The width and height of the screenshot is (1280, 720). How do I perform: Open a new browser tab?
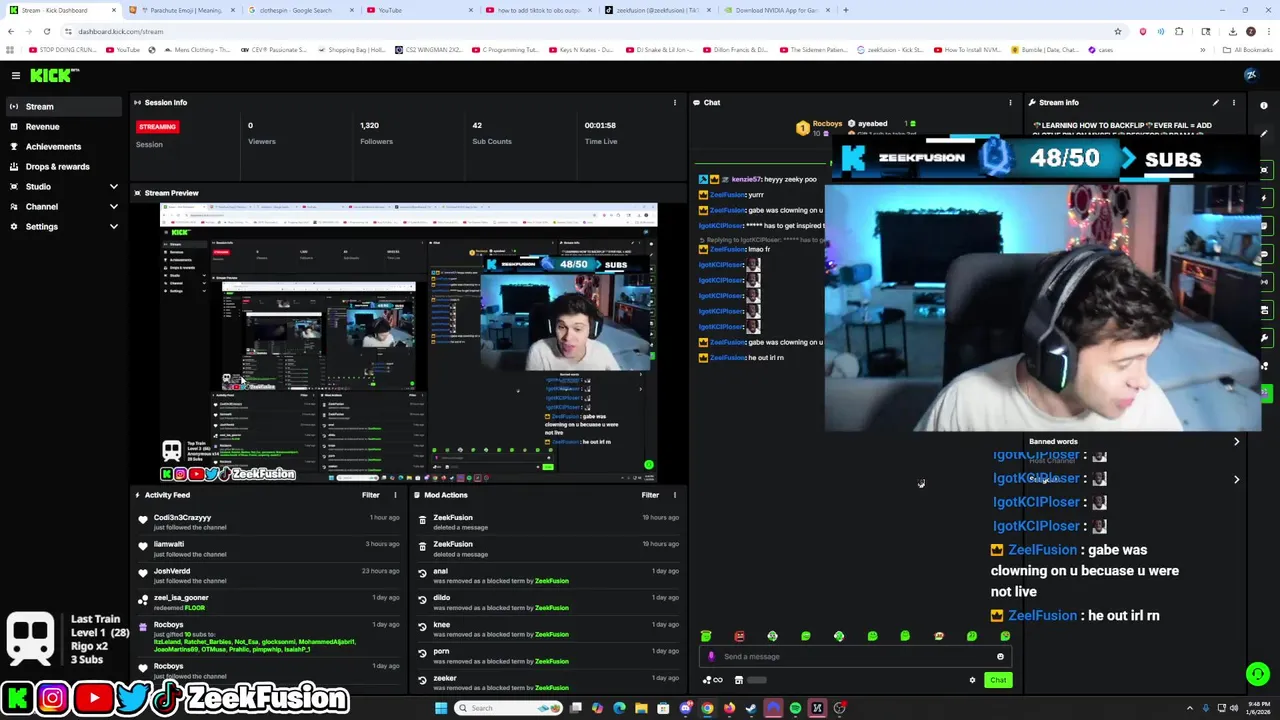[845, 10]
